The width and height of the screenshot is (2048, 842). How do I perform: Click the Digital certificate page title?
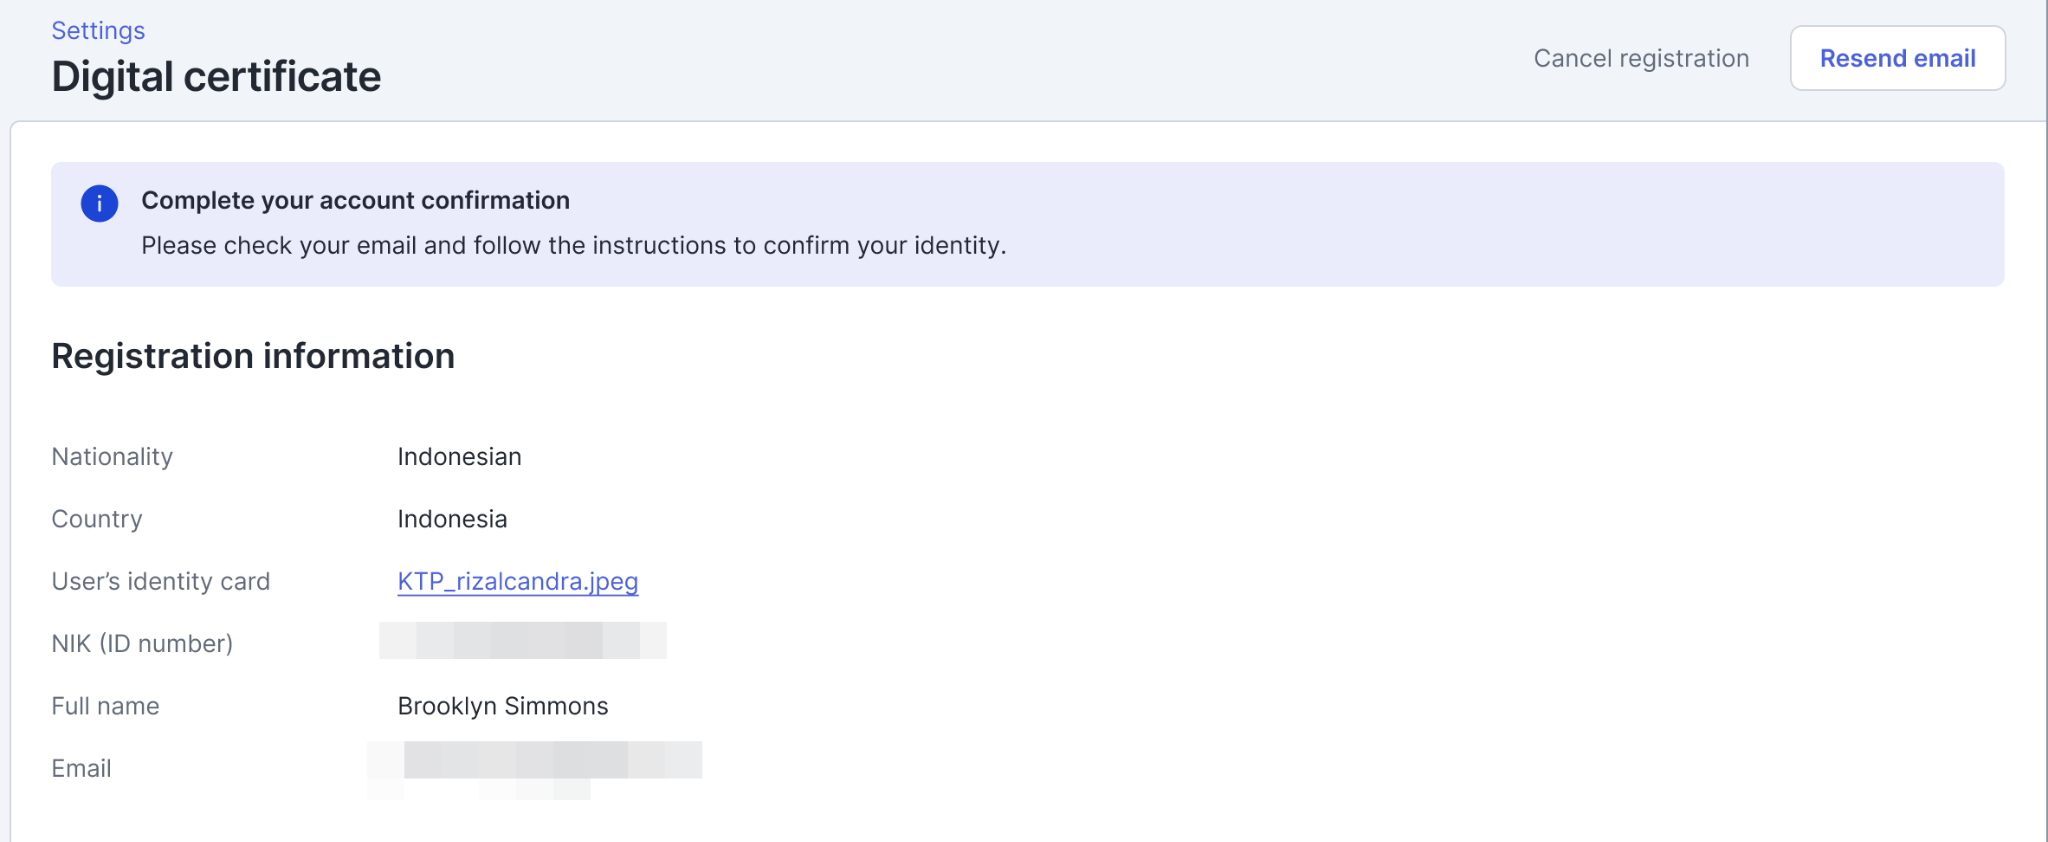[216, 77]
